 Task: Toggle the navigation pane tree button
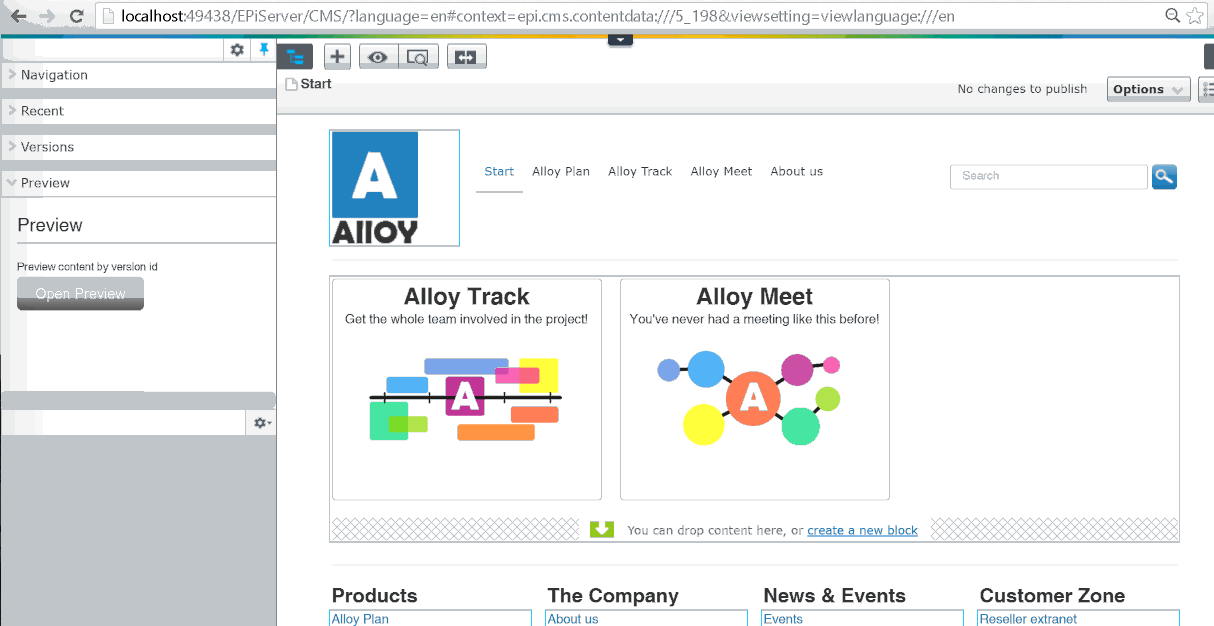[x=295, y=57]
